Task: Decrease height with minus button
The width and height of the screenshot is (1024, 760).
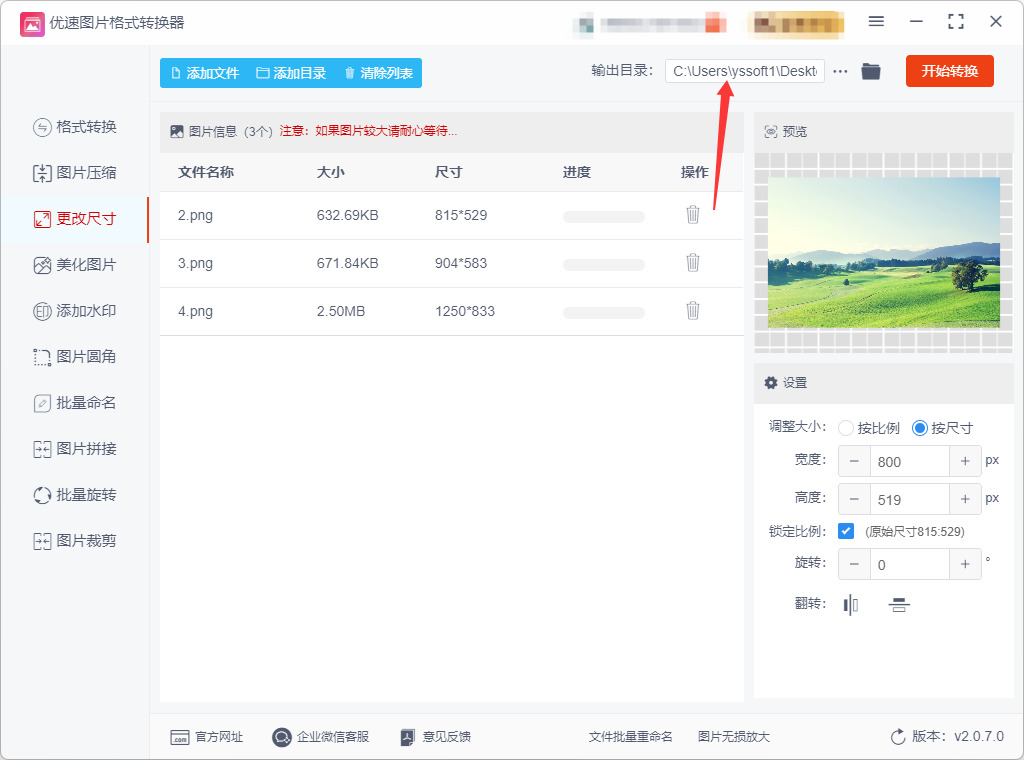Action: click(x=854, y=499)
